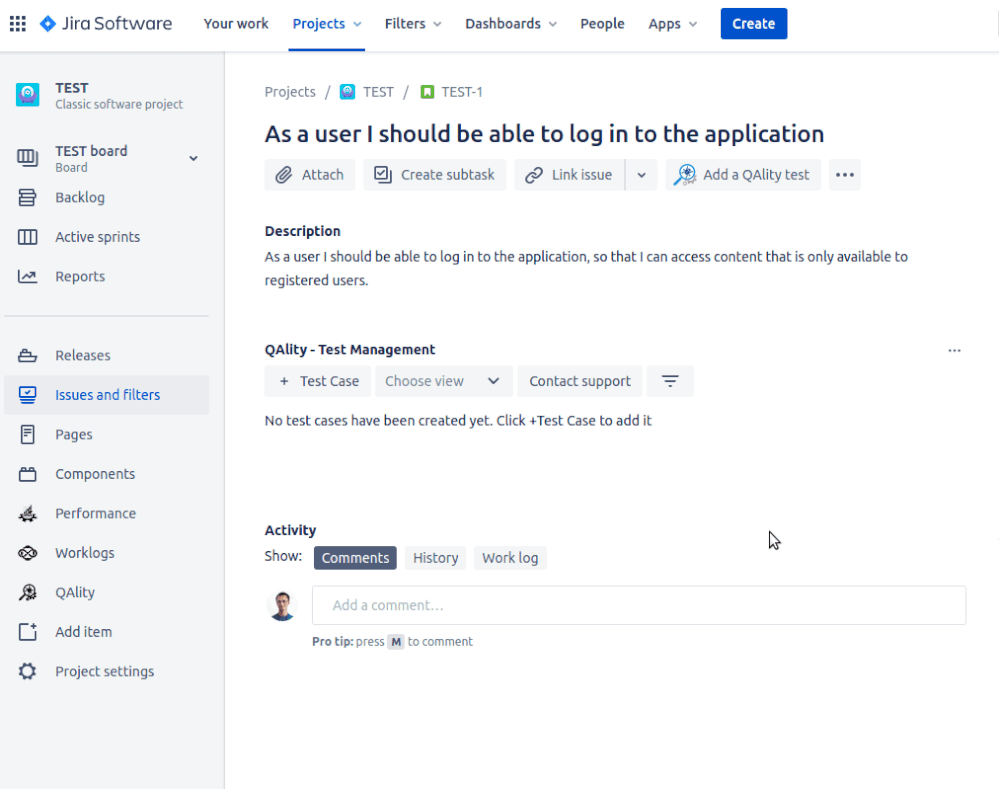This screenshot has width=999, height=789.
Task: Switch to the History activity tab
Action: (x=435, y=557)
